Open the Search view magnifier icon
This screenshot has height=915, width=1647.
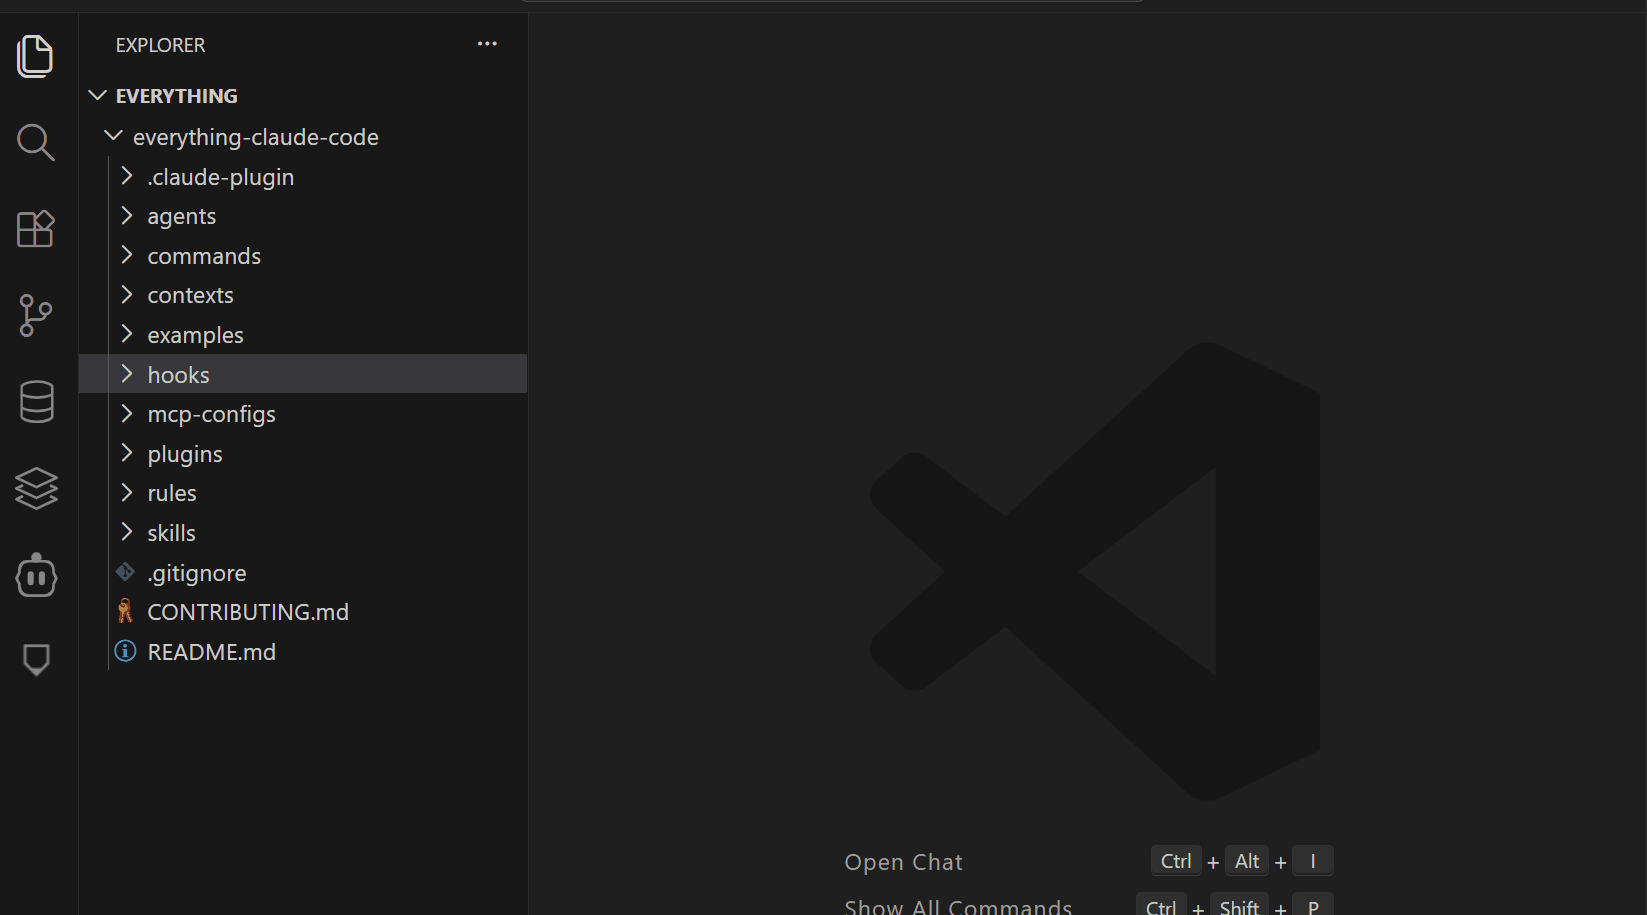(x=36, y=143)
